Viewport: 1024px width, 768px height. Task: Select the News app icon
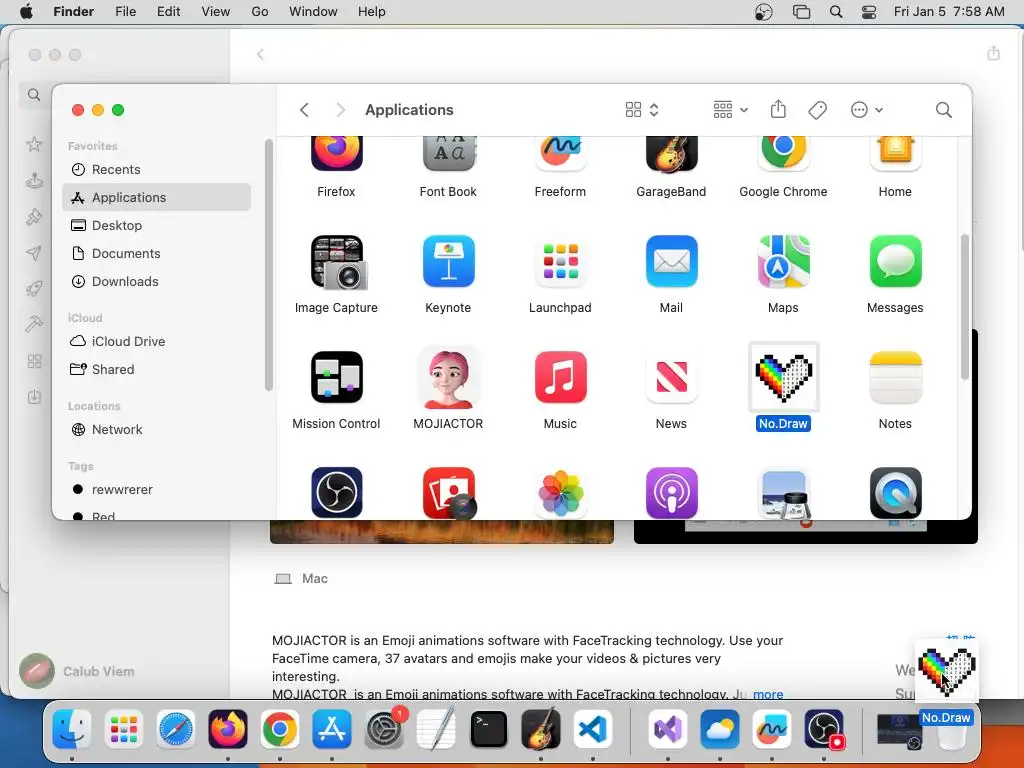pos(671,377)
